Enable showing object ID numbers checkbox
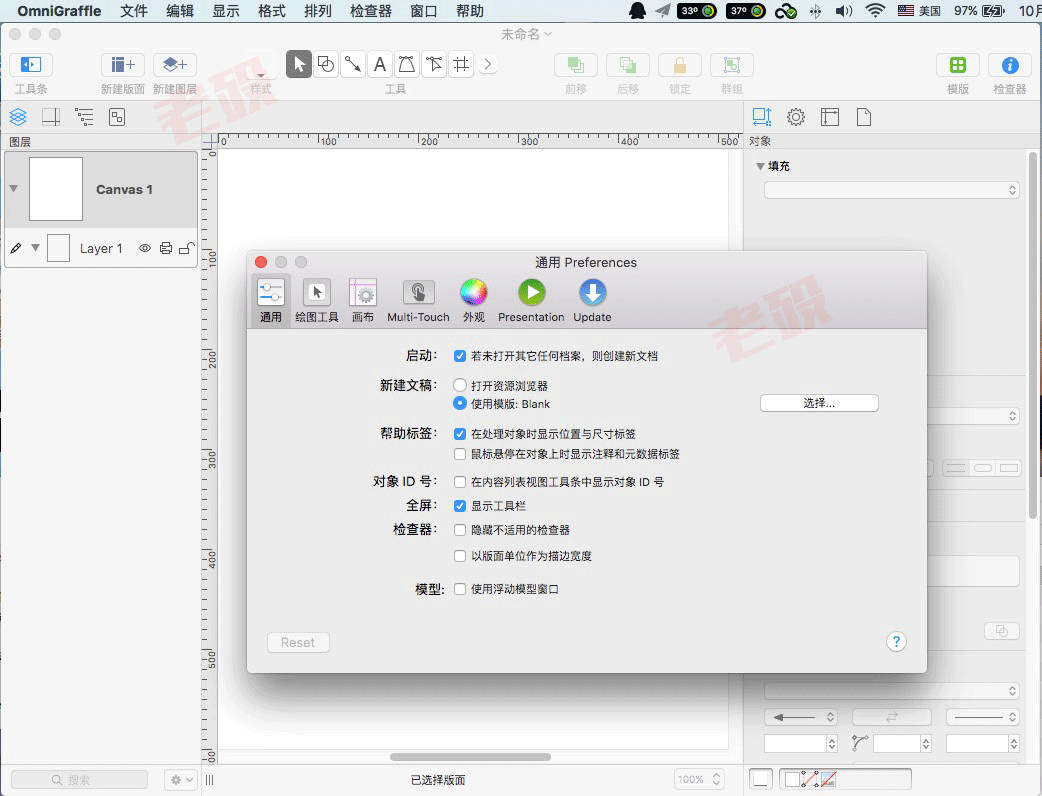 (459, 482)
